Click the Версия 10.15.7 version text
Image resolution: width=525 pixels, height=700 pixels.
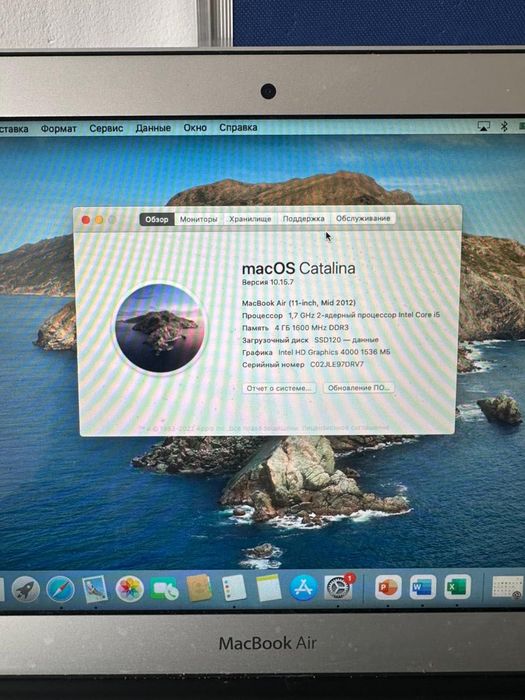[268, 282]
